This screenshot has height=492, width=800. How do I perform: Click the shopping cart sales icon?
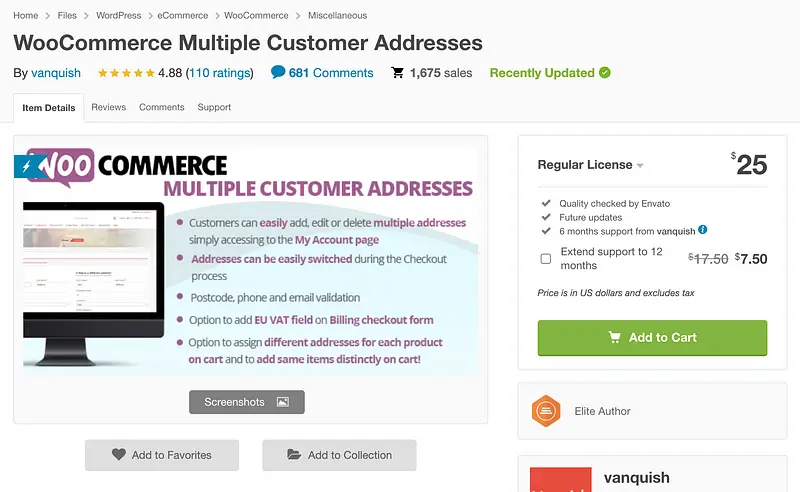click(398, 73)
